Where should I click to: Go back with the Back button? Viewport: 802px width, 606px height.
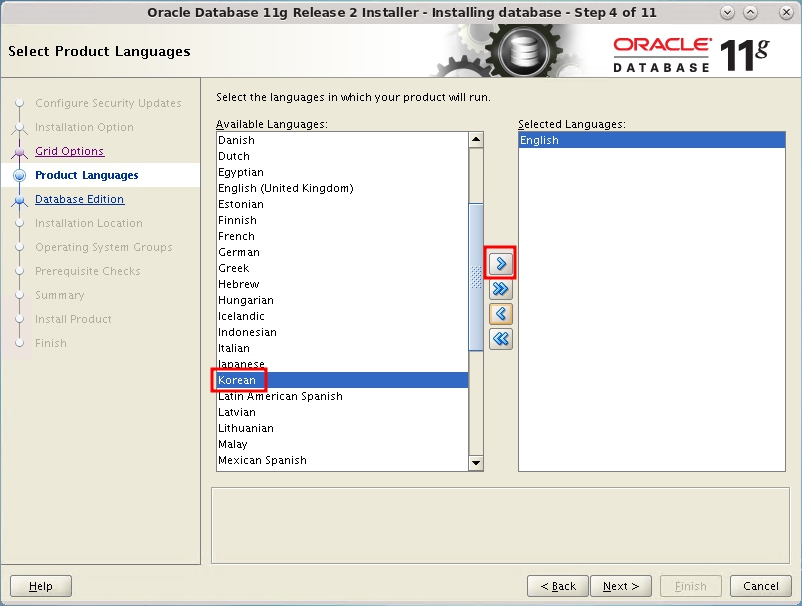pos(558,586)
